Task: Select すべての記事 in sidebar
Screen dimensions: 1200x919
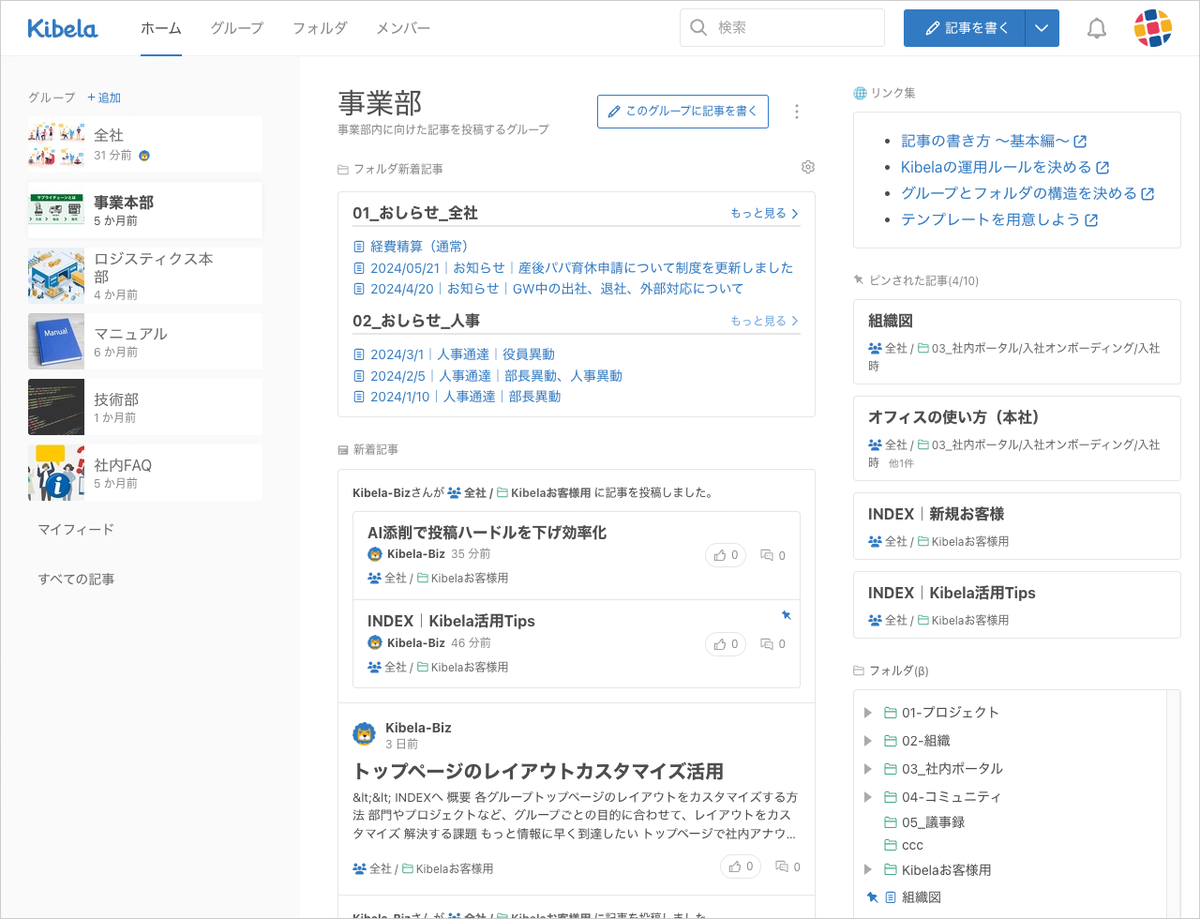Action: [76, 579]
